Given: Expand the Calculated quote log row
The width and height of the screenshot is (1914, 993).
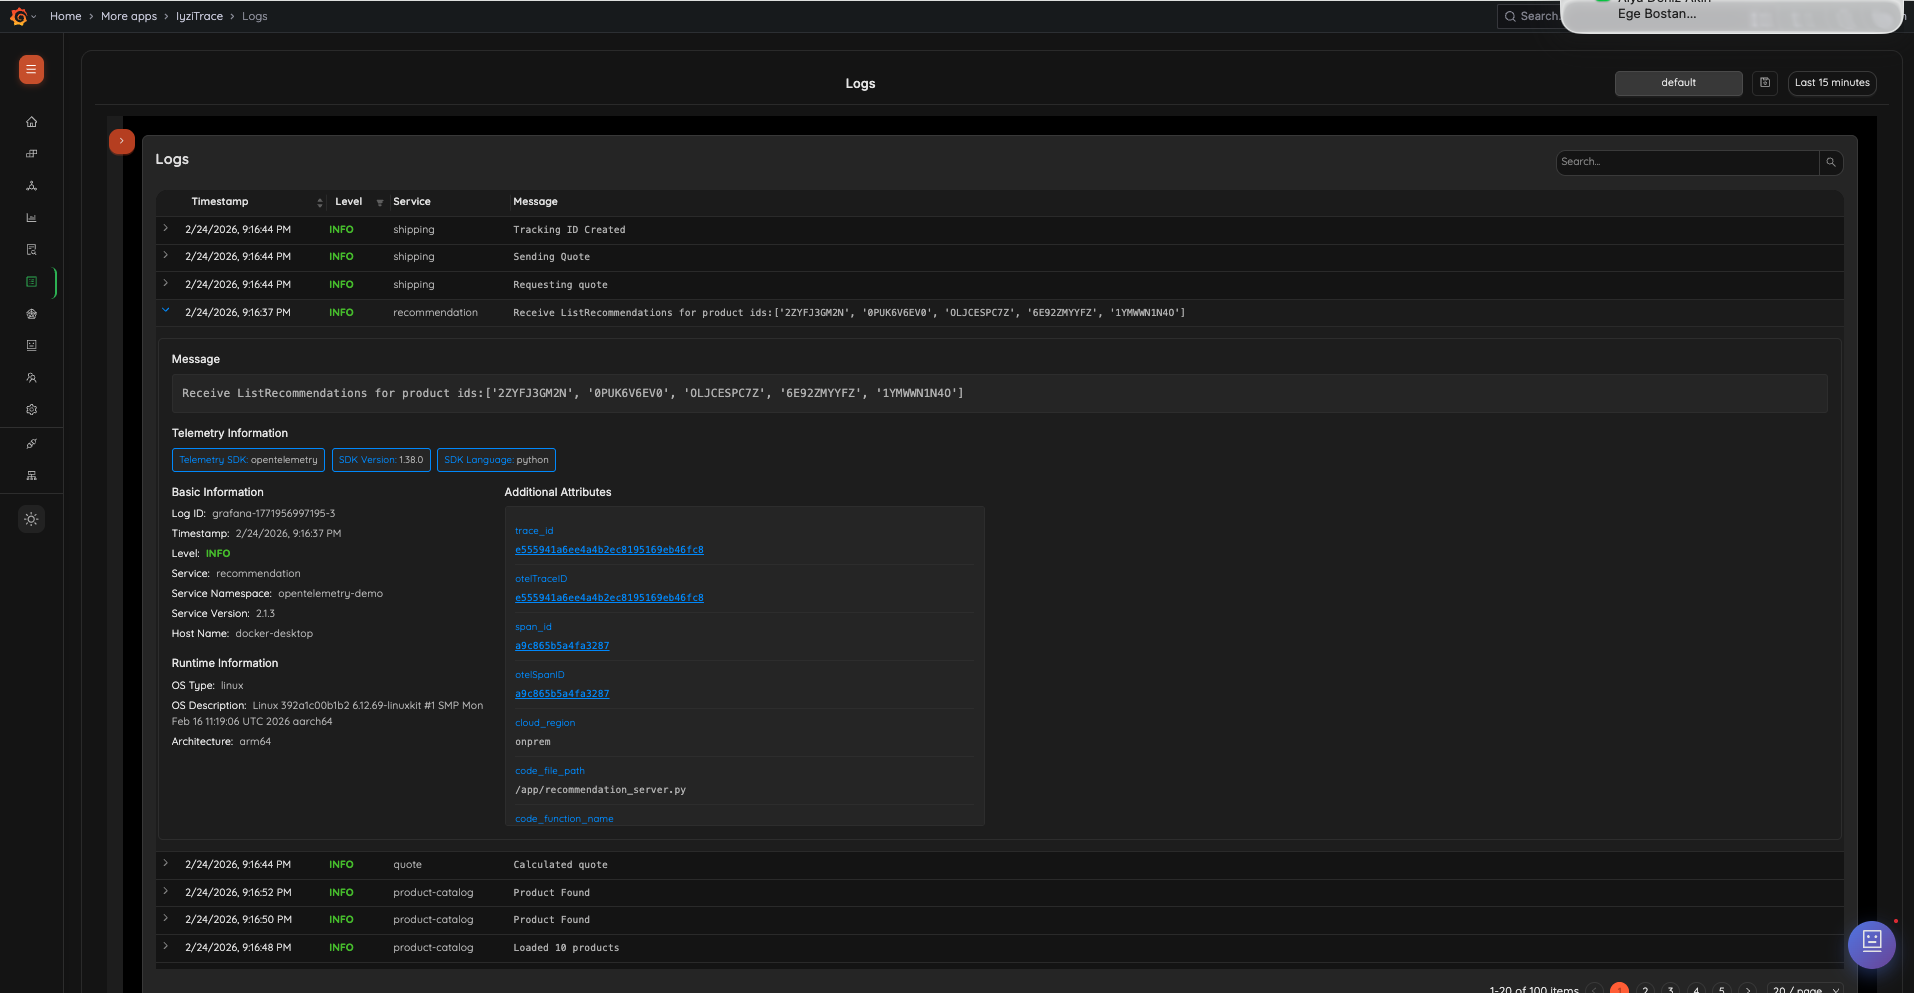Looking at the screenshot, I should tap(165, 864).
